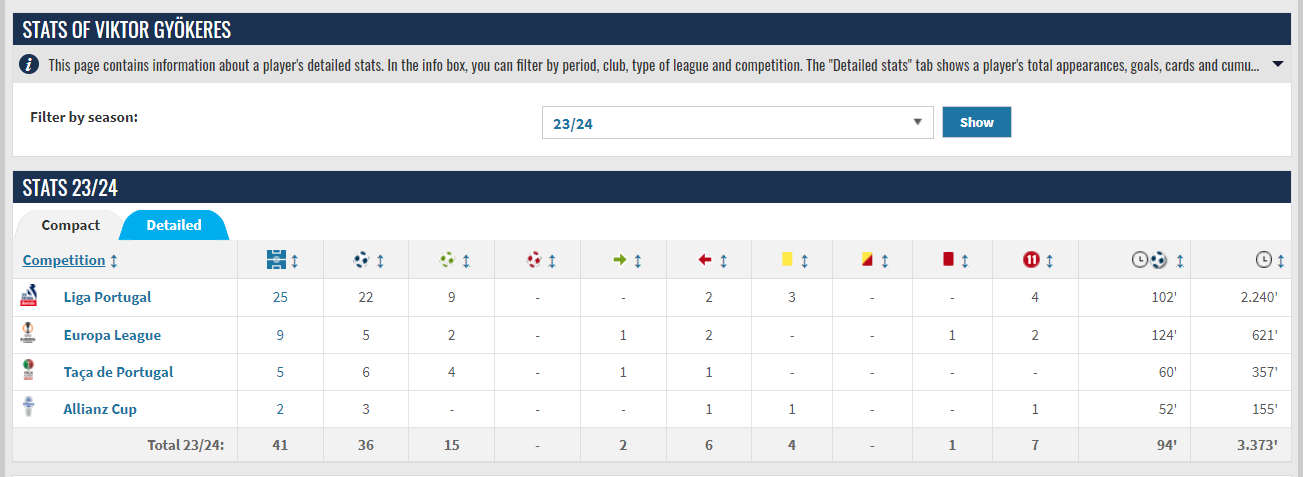The height and width of the screenshot is (477, 1303).
Task: Expand the info description arrow
Action: [1277, 65]
